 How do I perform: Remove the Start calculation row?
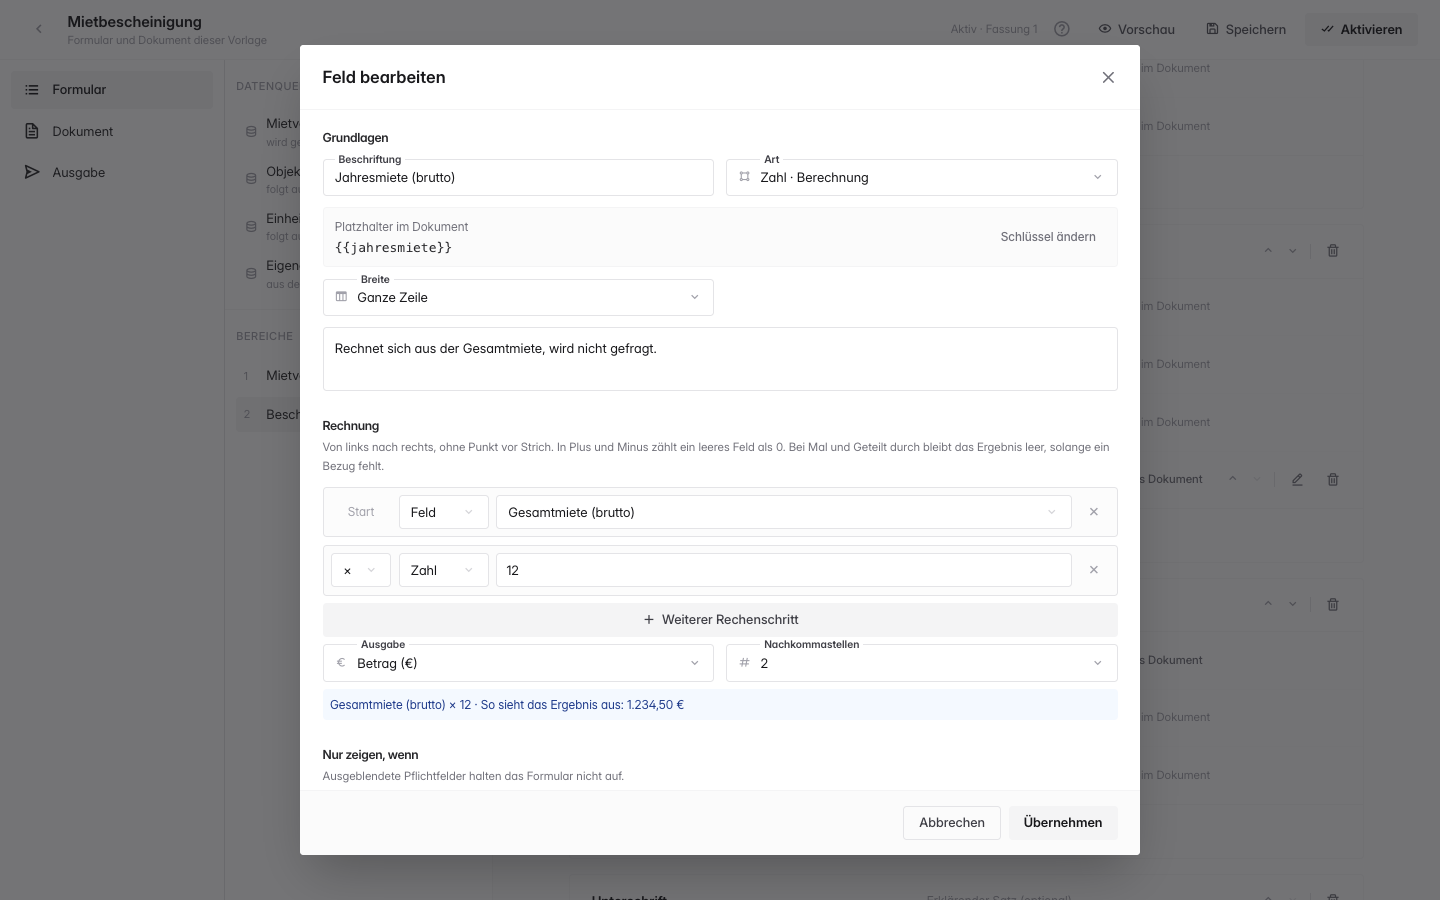(1094, 512)
